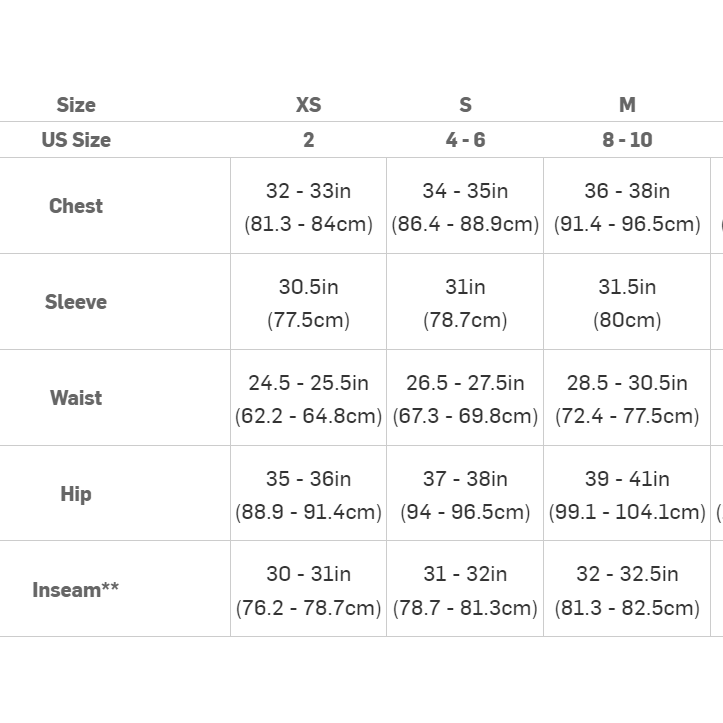Select the M hip 39 - 41in cell
723x723 pixels.
627,495
